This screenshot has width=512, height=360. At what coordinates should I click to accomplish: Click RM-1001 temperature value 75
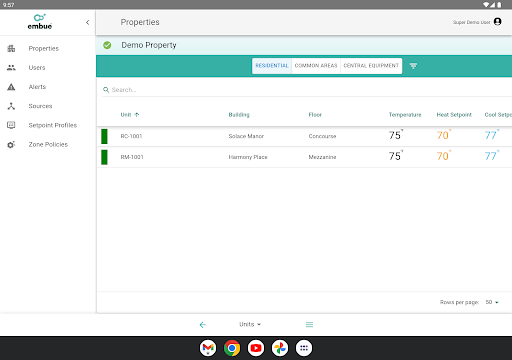coord(396,156)
